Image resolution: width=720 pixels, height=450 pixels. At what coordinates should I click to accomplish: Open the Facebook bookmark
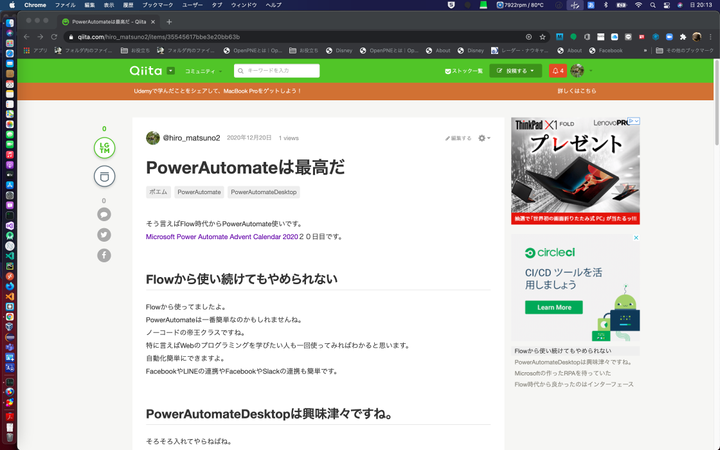coord(606,51)
